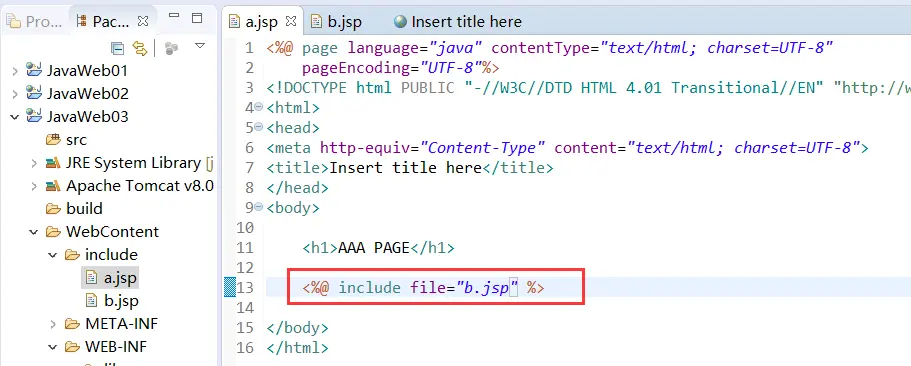Collapse the WEB-INF folder
Image resolution: width=911 pixels, height=366 pixels.
(53, 347)
